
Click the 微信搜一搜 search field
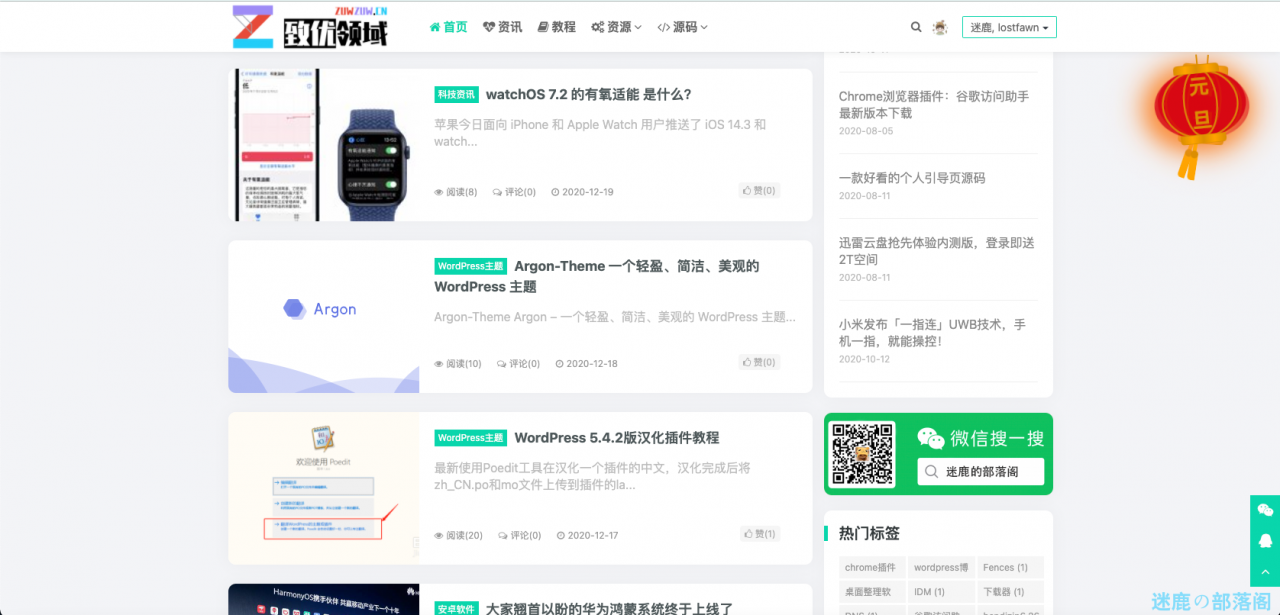coord(980,471)
